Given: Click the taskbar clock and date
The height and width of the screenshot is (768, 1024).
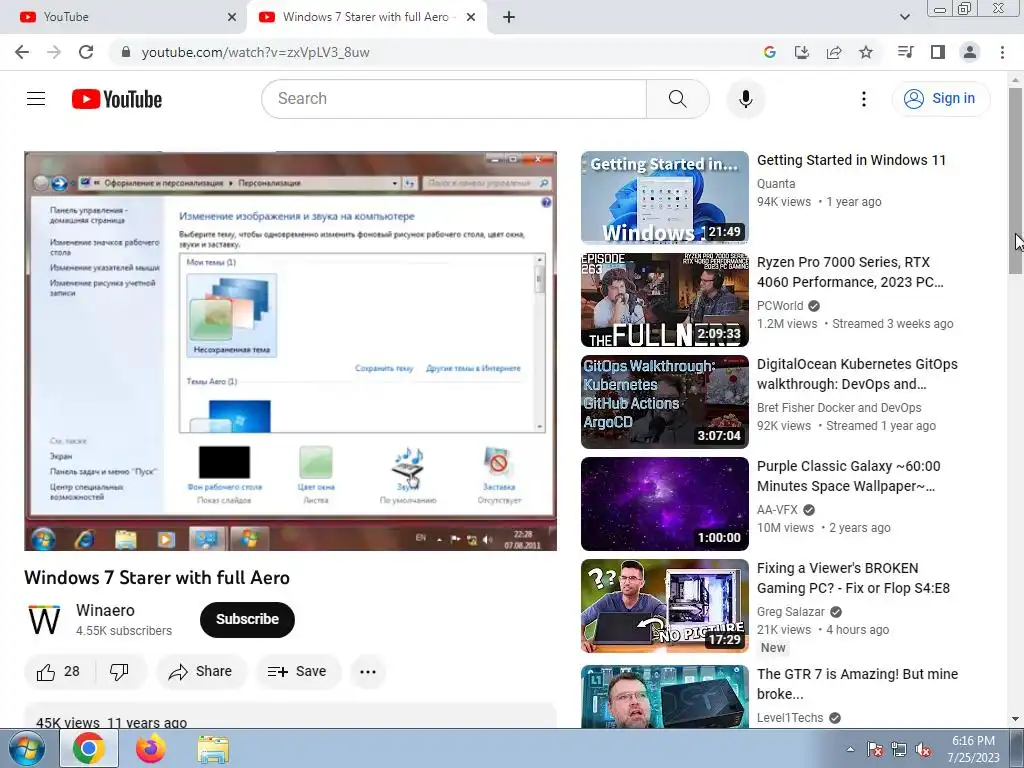Looking at the screenshot, I should (x=973, y=749).
